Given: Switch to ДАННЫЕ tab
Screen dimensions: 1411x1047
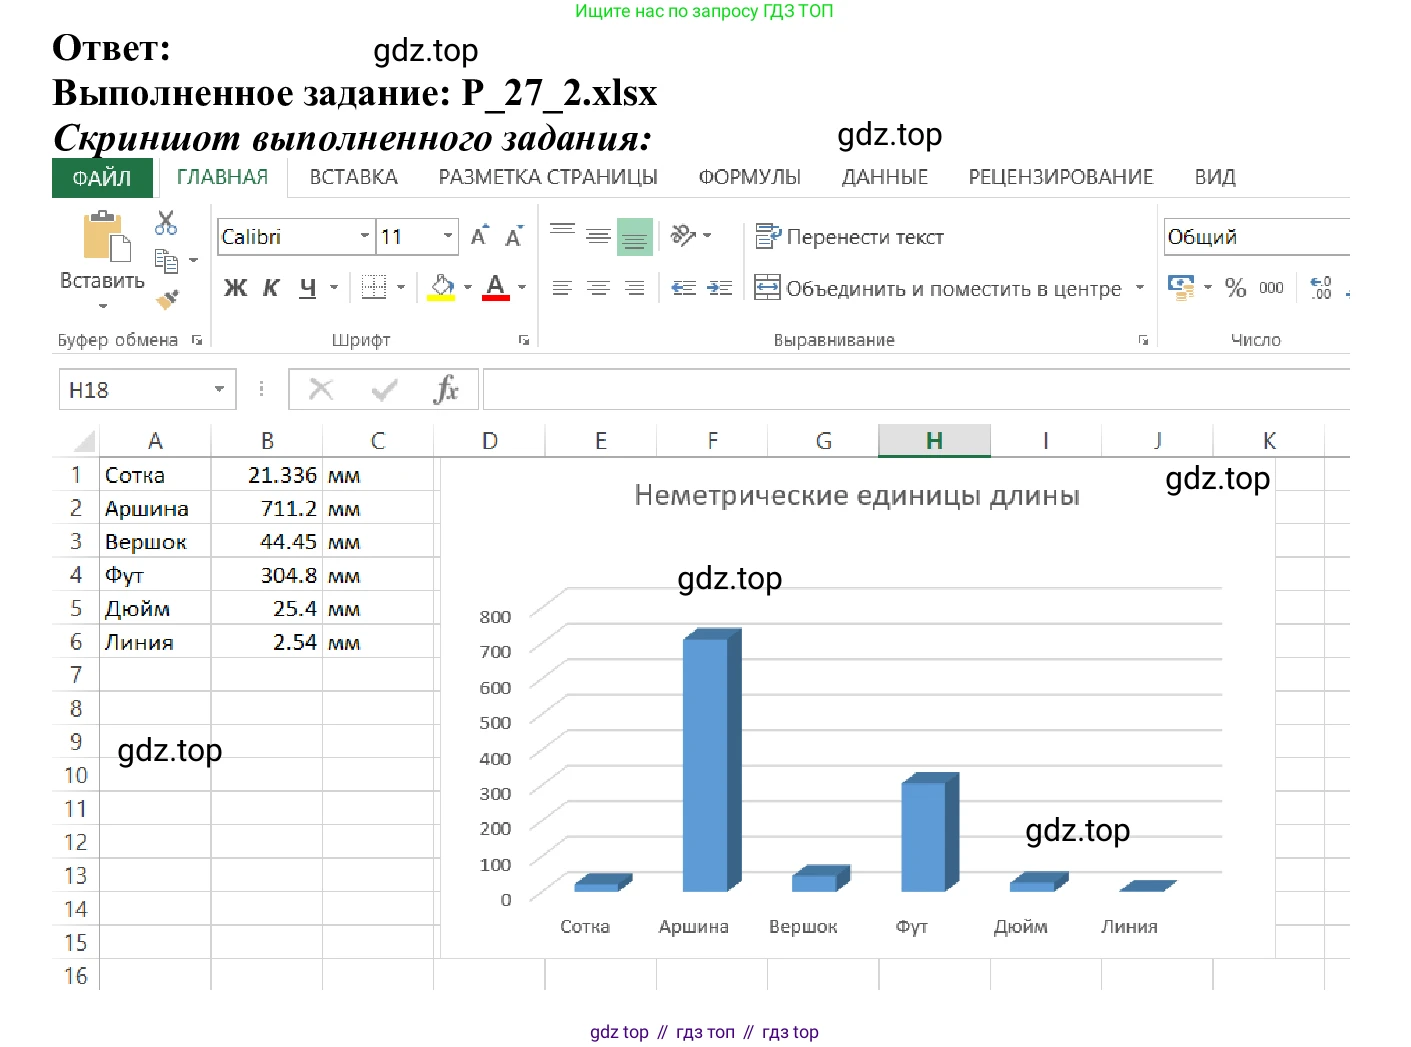Looking at the screenshot, I should (884, 177).
